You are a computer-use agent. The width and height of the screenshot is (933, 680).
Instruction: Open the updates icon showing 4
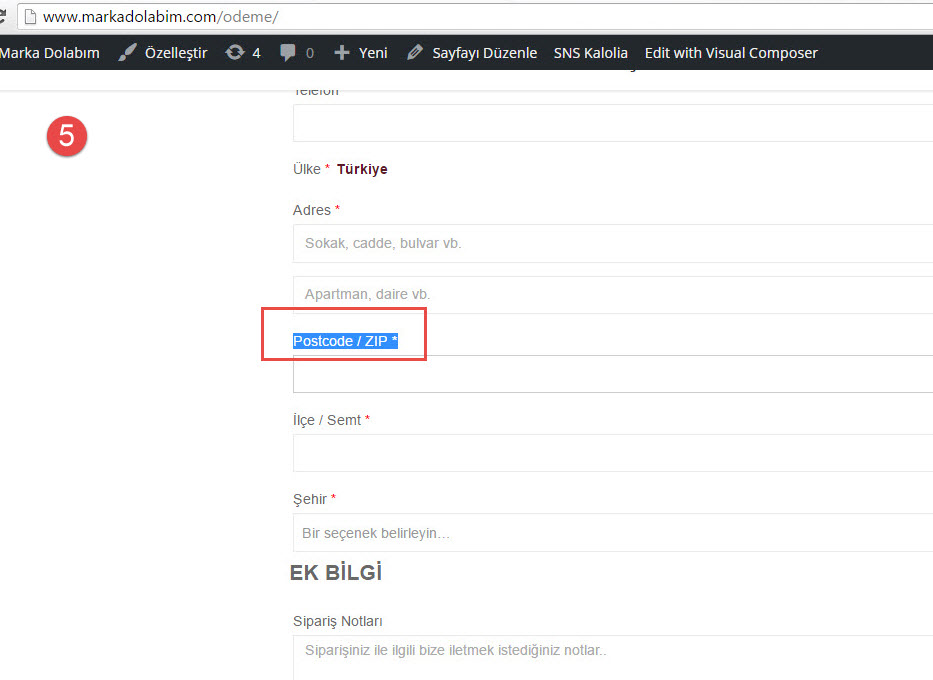235,53
